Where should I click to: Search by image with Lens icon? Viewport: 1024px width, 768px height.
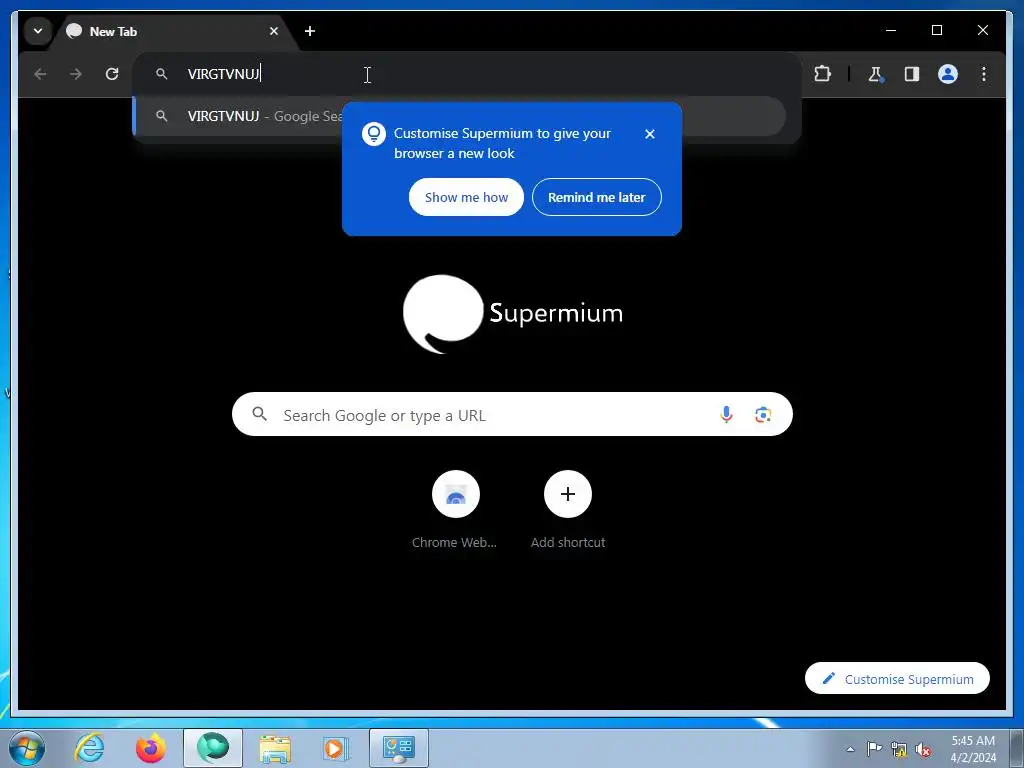[763, 415]
